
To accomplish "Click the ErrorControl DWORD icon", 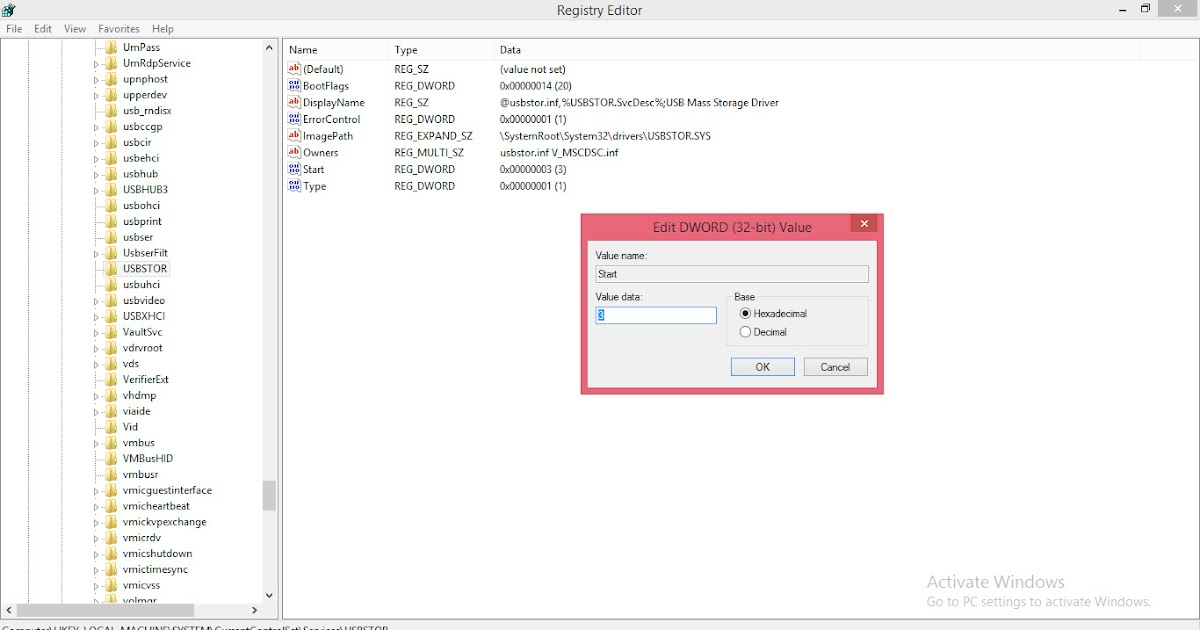I will [293, 119].
